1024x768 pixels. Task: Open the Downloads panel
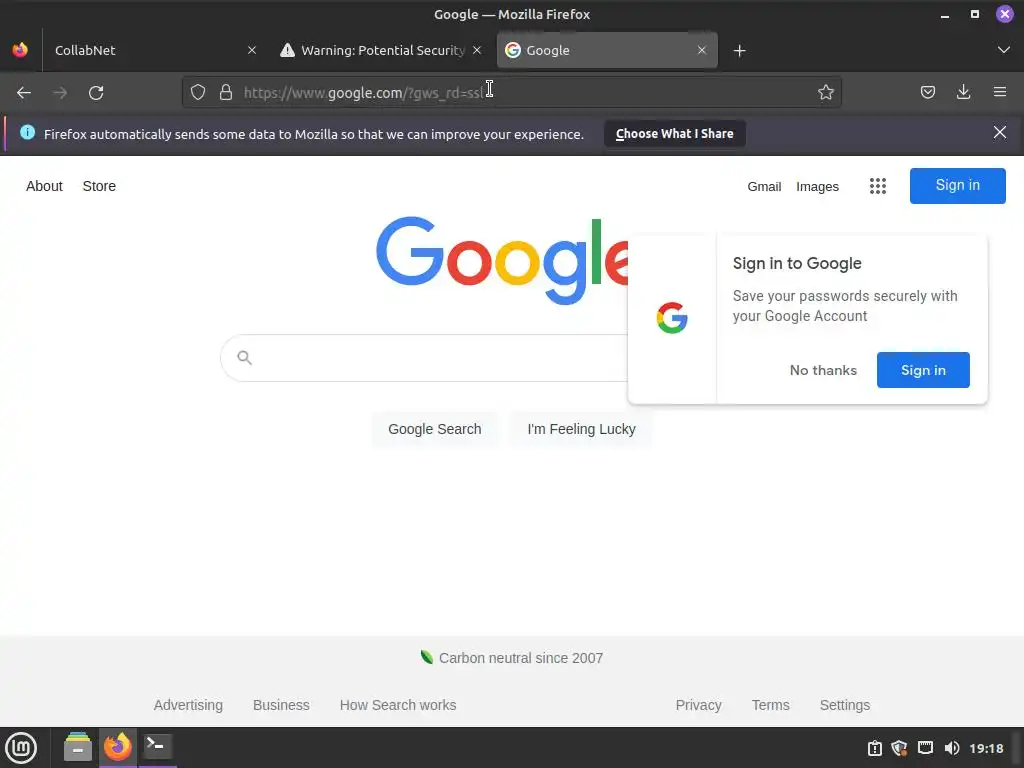click(x=963, y=92)
